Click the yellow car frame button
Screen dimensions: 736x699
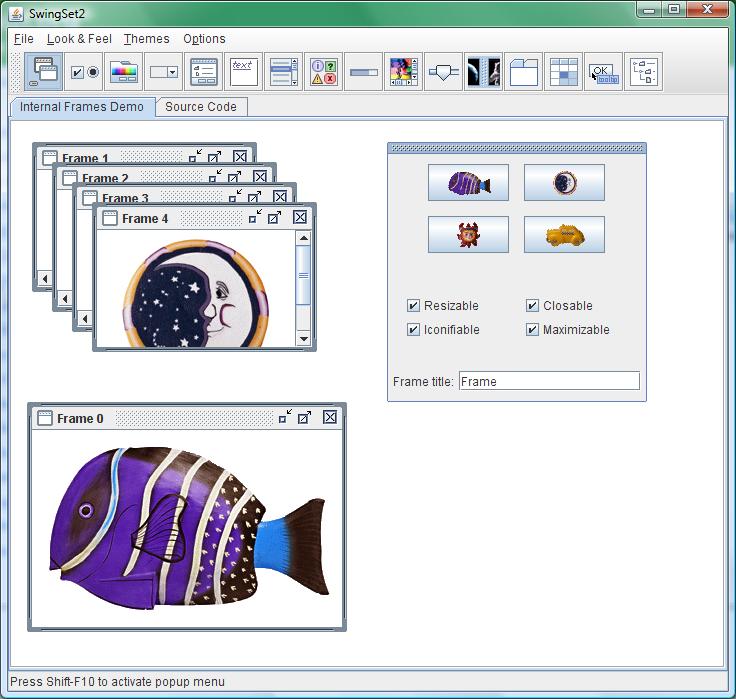[564, 235]
